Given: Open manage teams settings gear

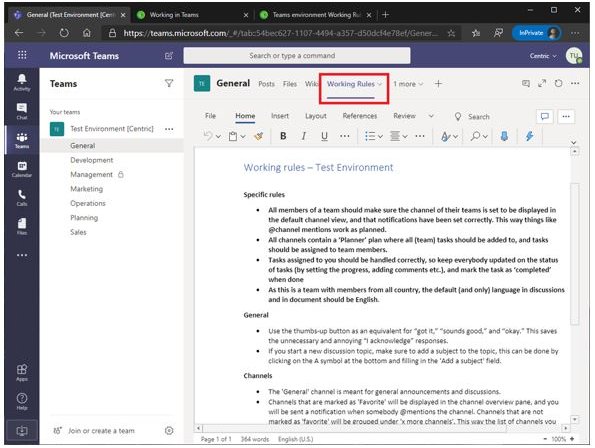Looking at the screenshot, I should click(x=169, y=430).
